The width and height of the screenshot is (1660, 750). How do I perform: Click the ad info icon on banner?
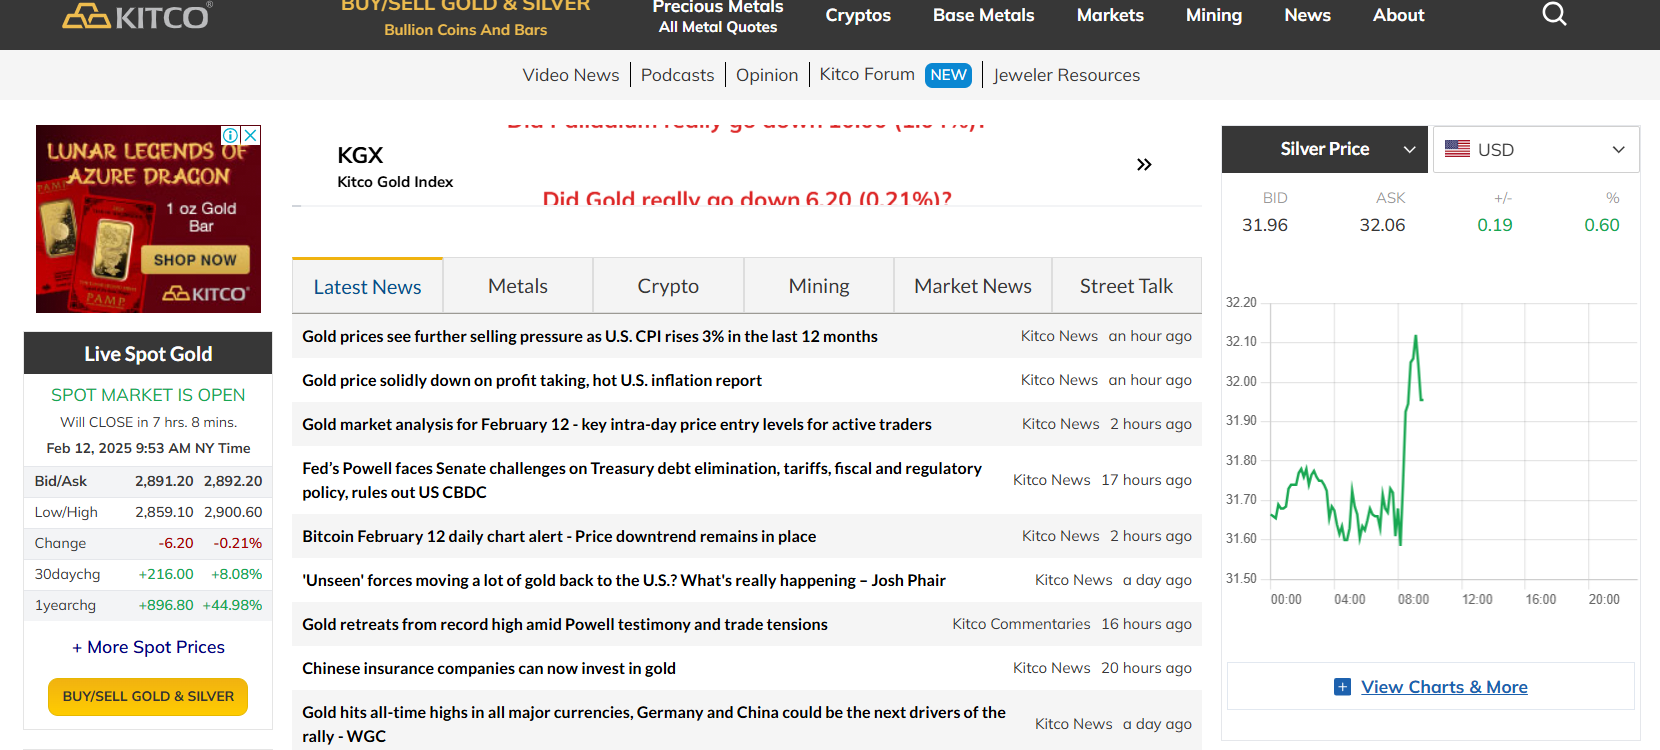[230, 135]
